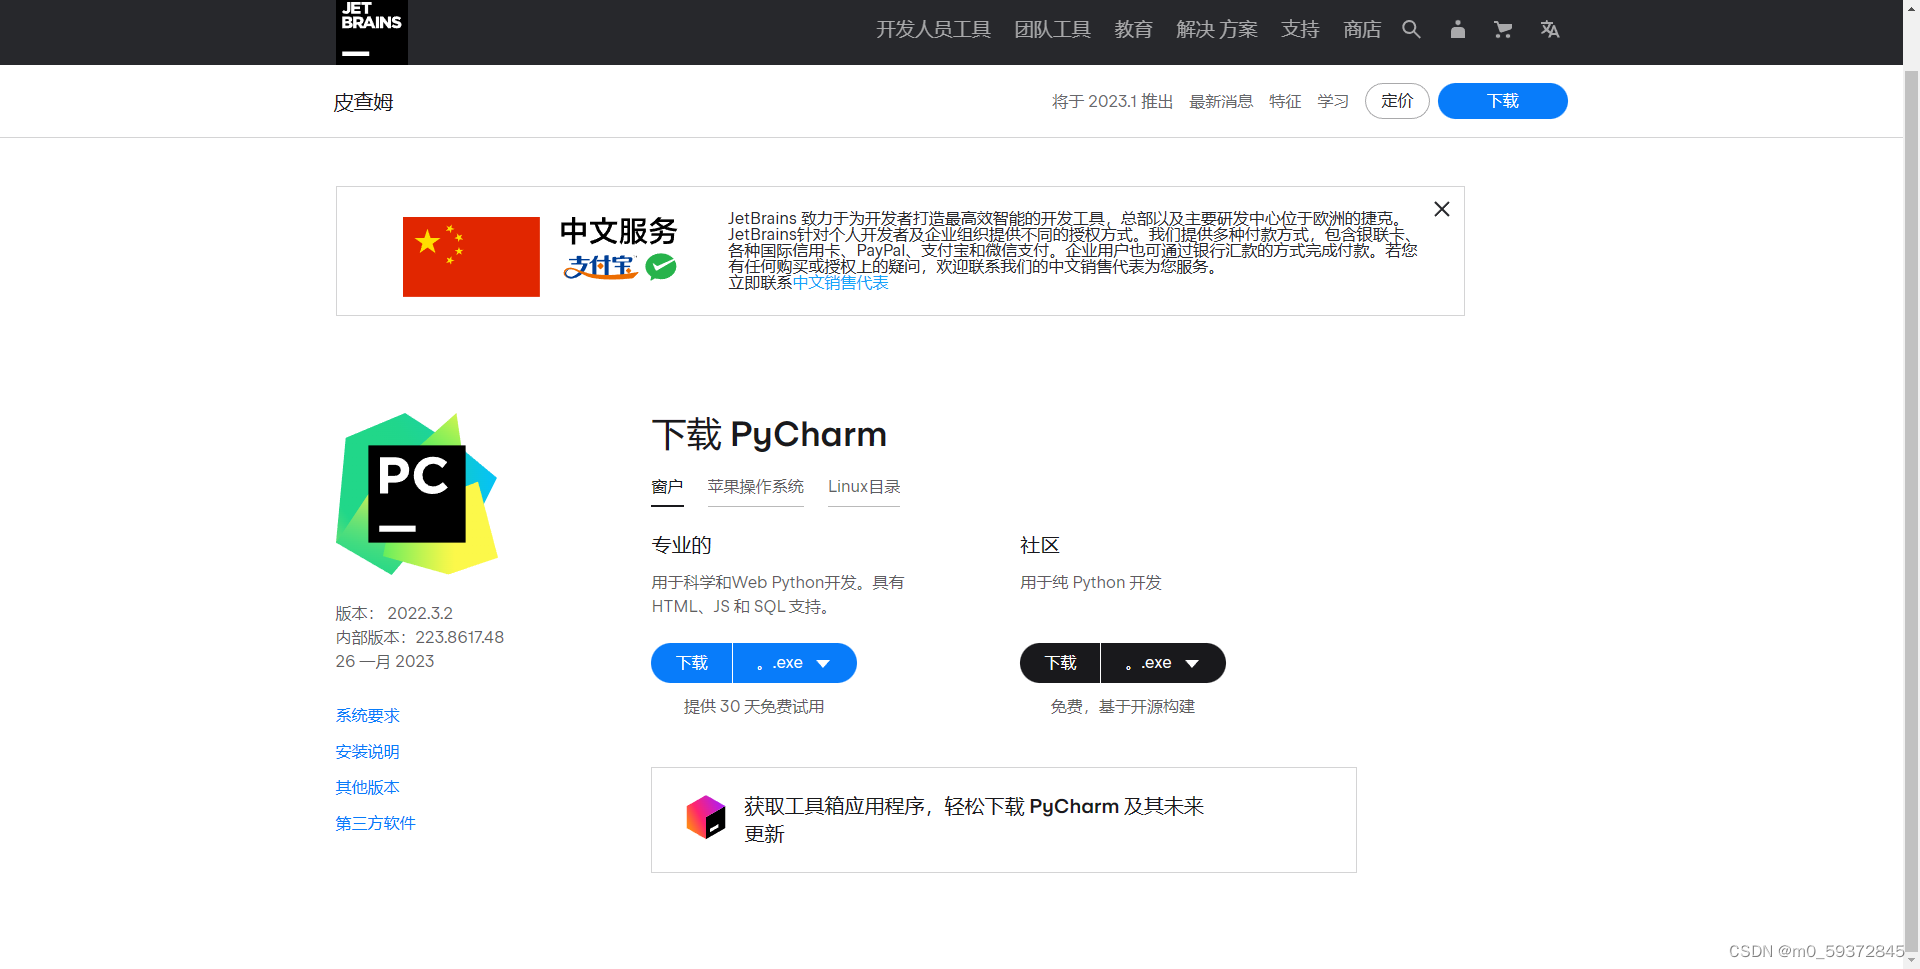Click the China flag image in banner
1920x969 pixels.
[x=471, y=257]
